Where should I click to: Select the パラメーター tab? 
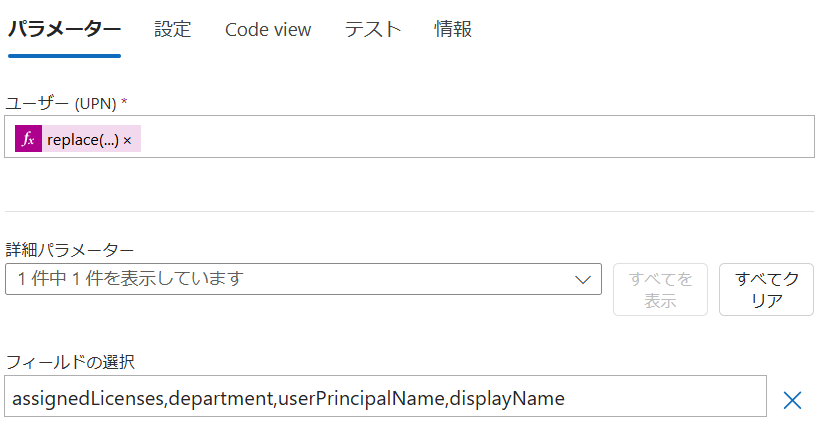64,29
